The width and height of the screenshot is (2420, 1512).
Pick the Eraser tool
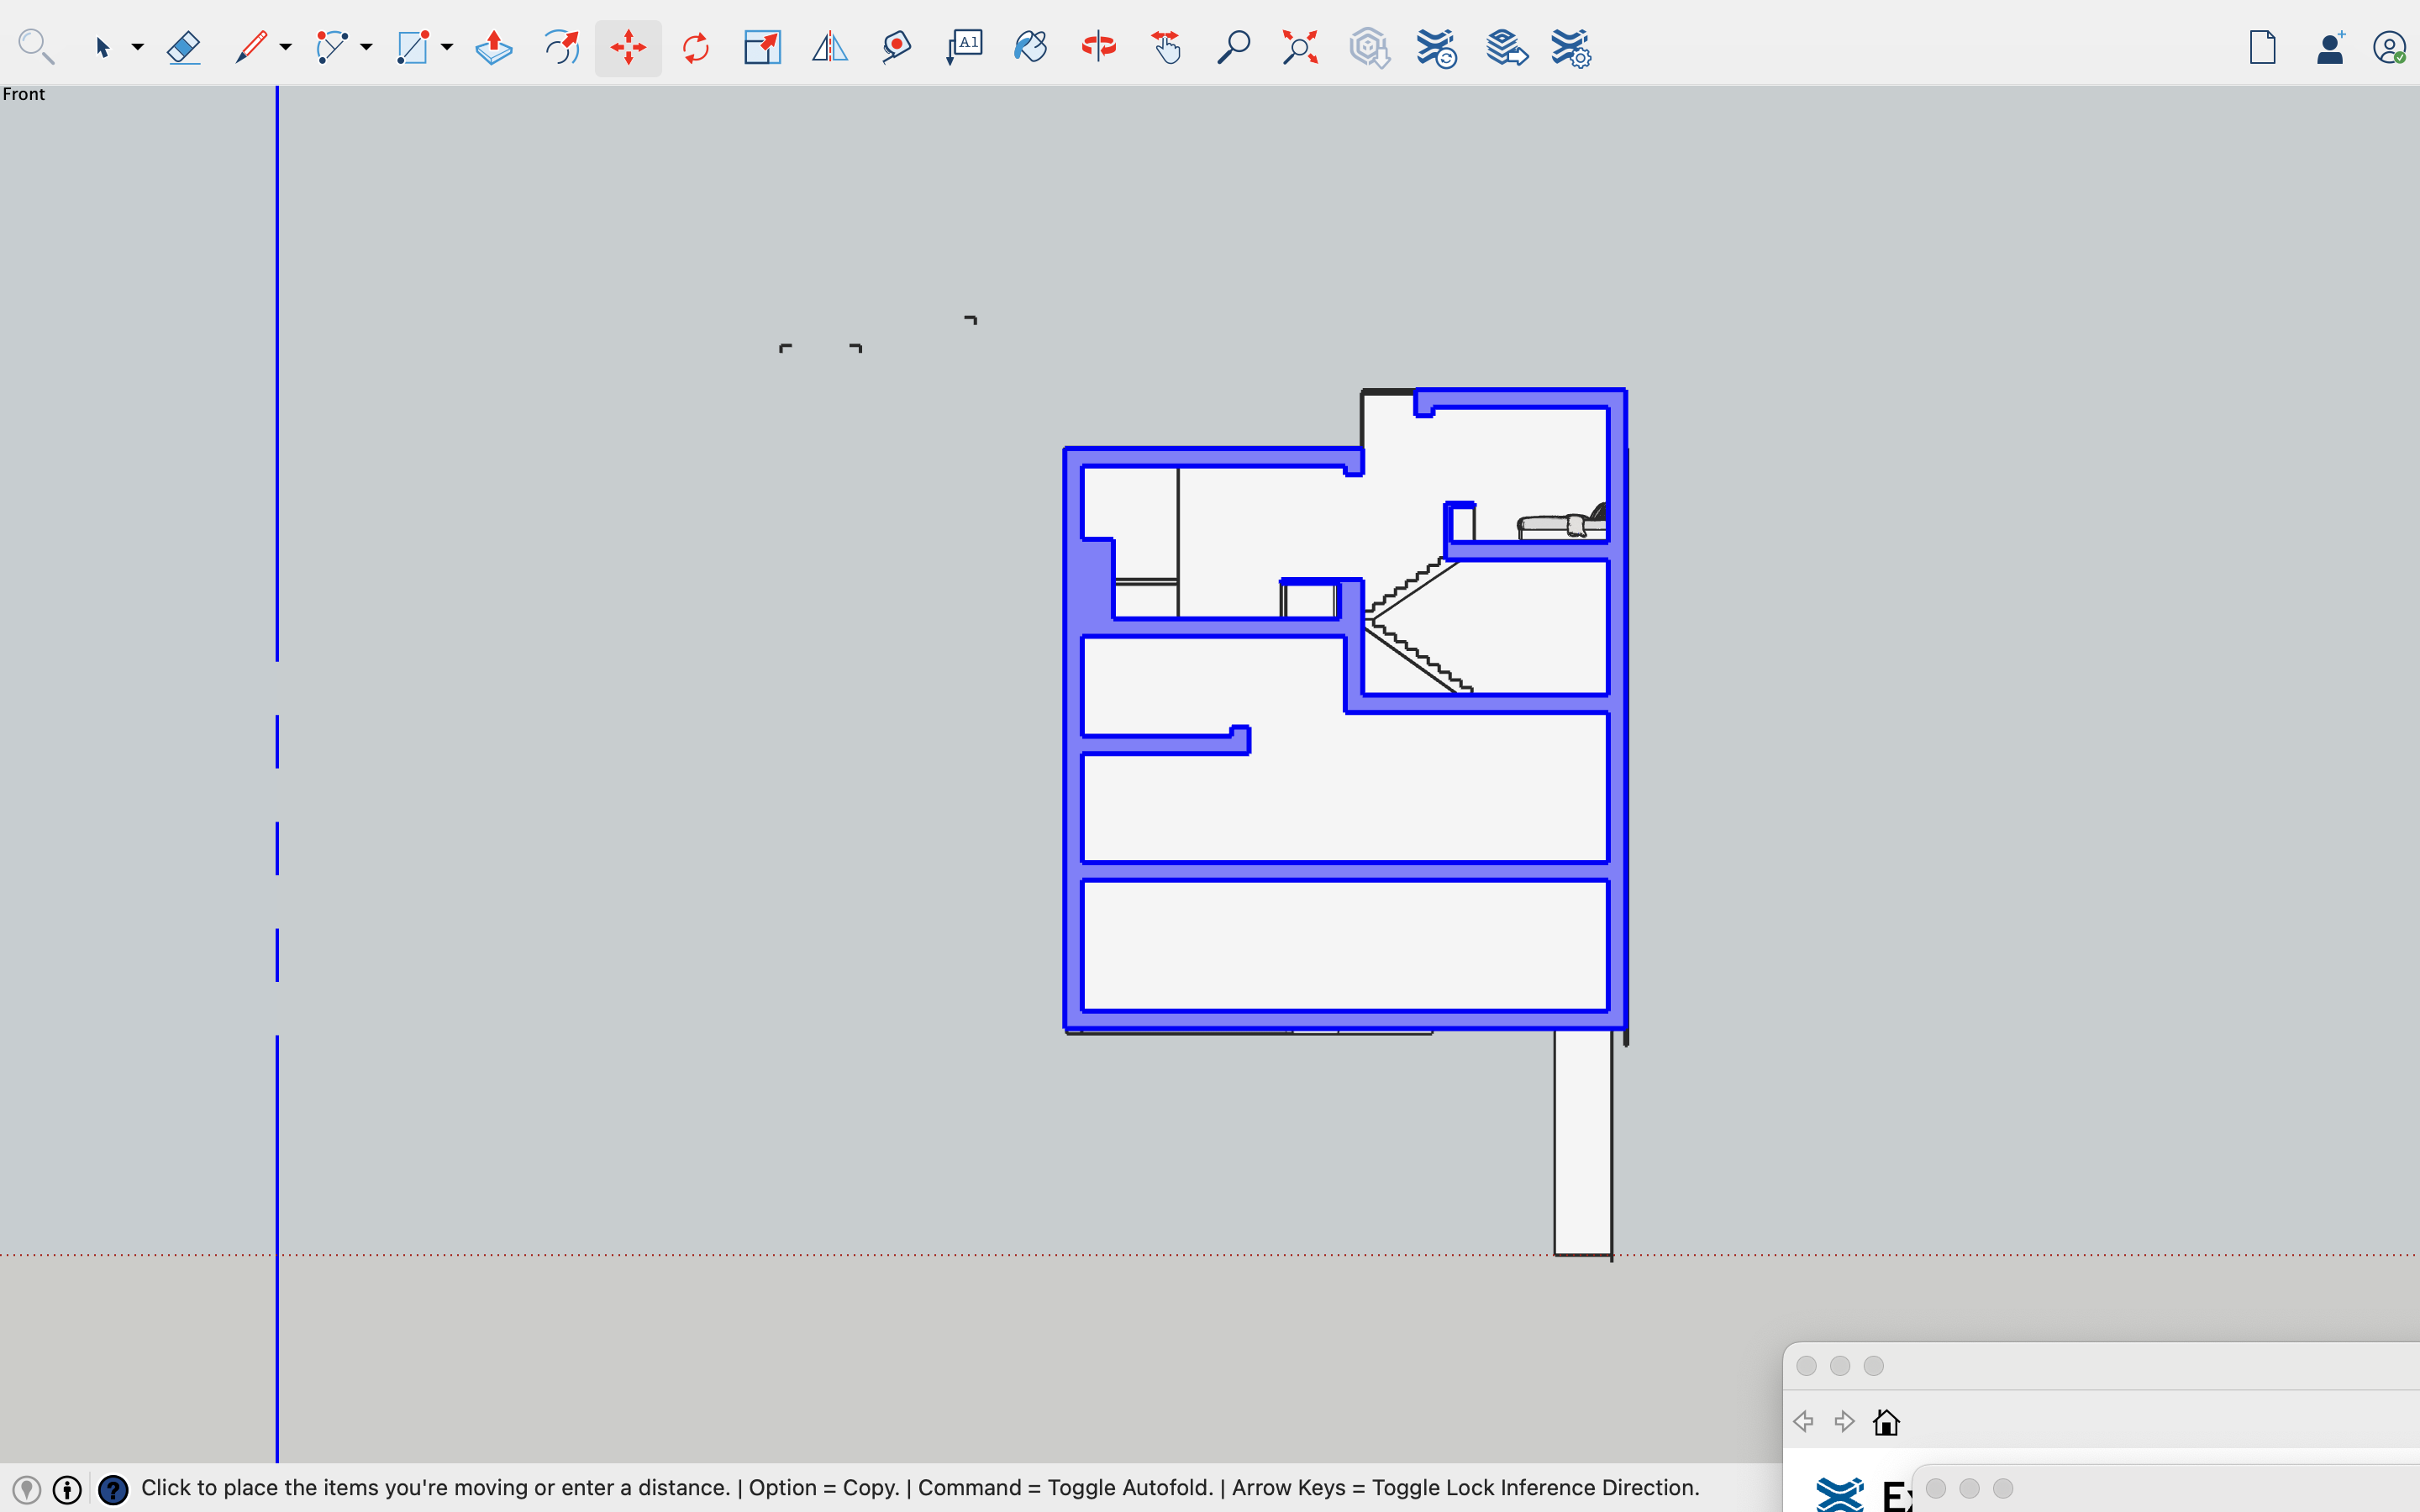coord(184,47)
